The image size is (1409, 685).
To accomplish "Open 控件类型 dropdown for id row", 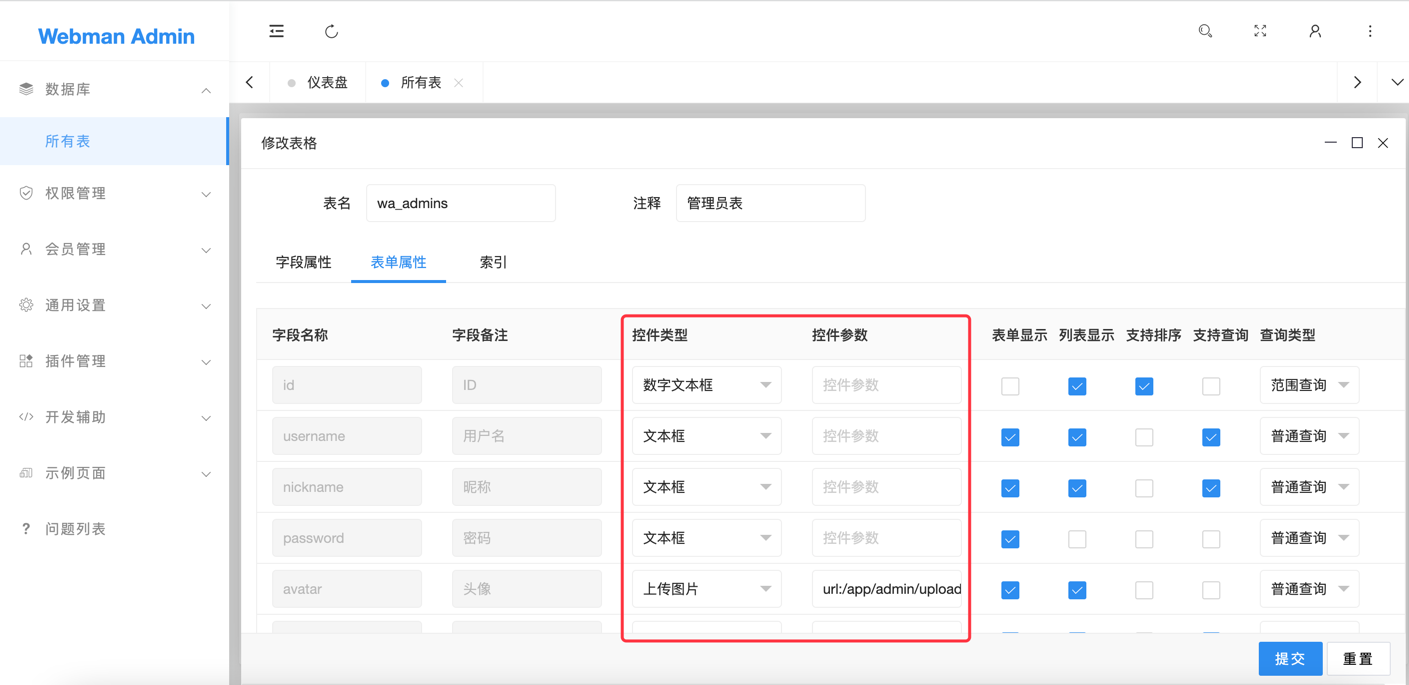I will pos(707,385).
